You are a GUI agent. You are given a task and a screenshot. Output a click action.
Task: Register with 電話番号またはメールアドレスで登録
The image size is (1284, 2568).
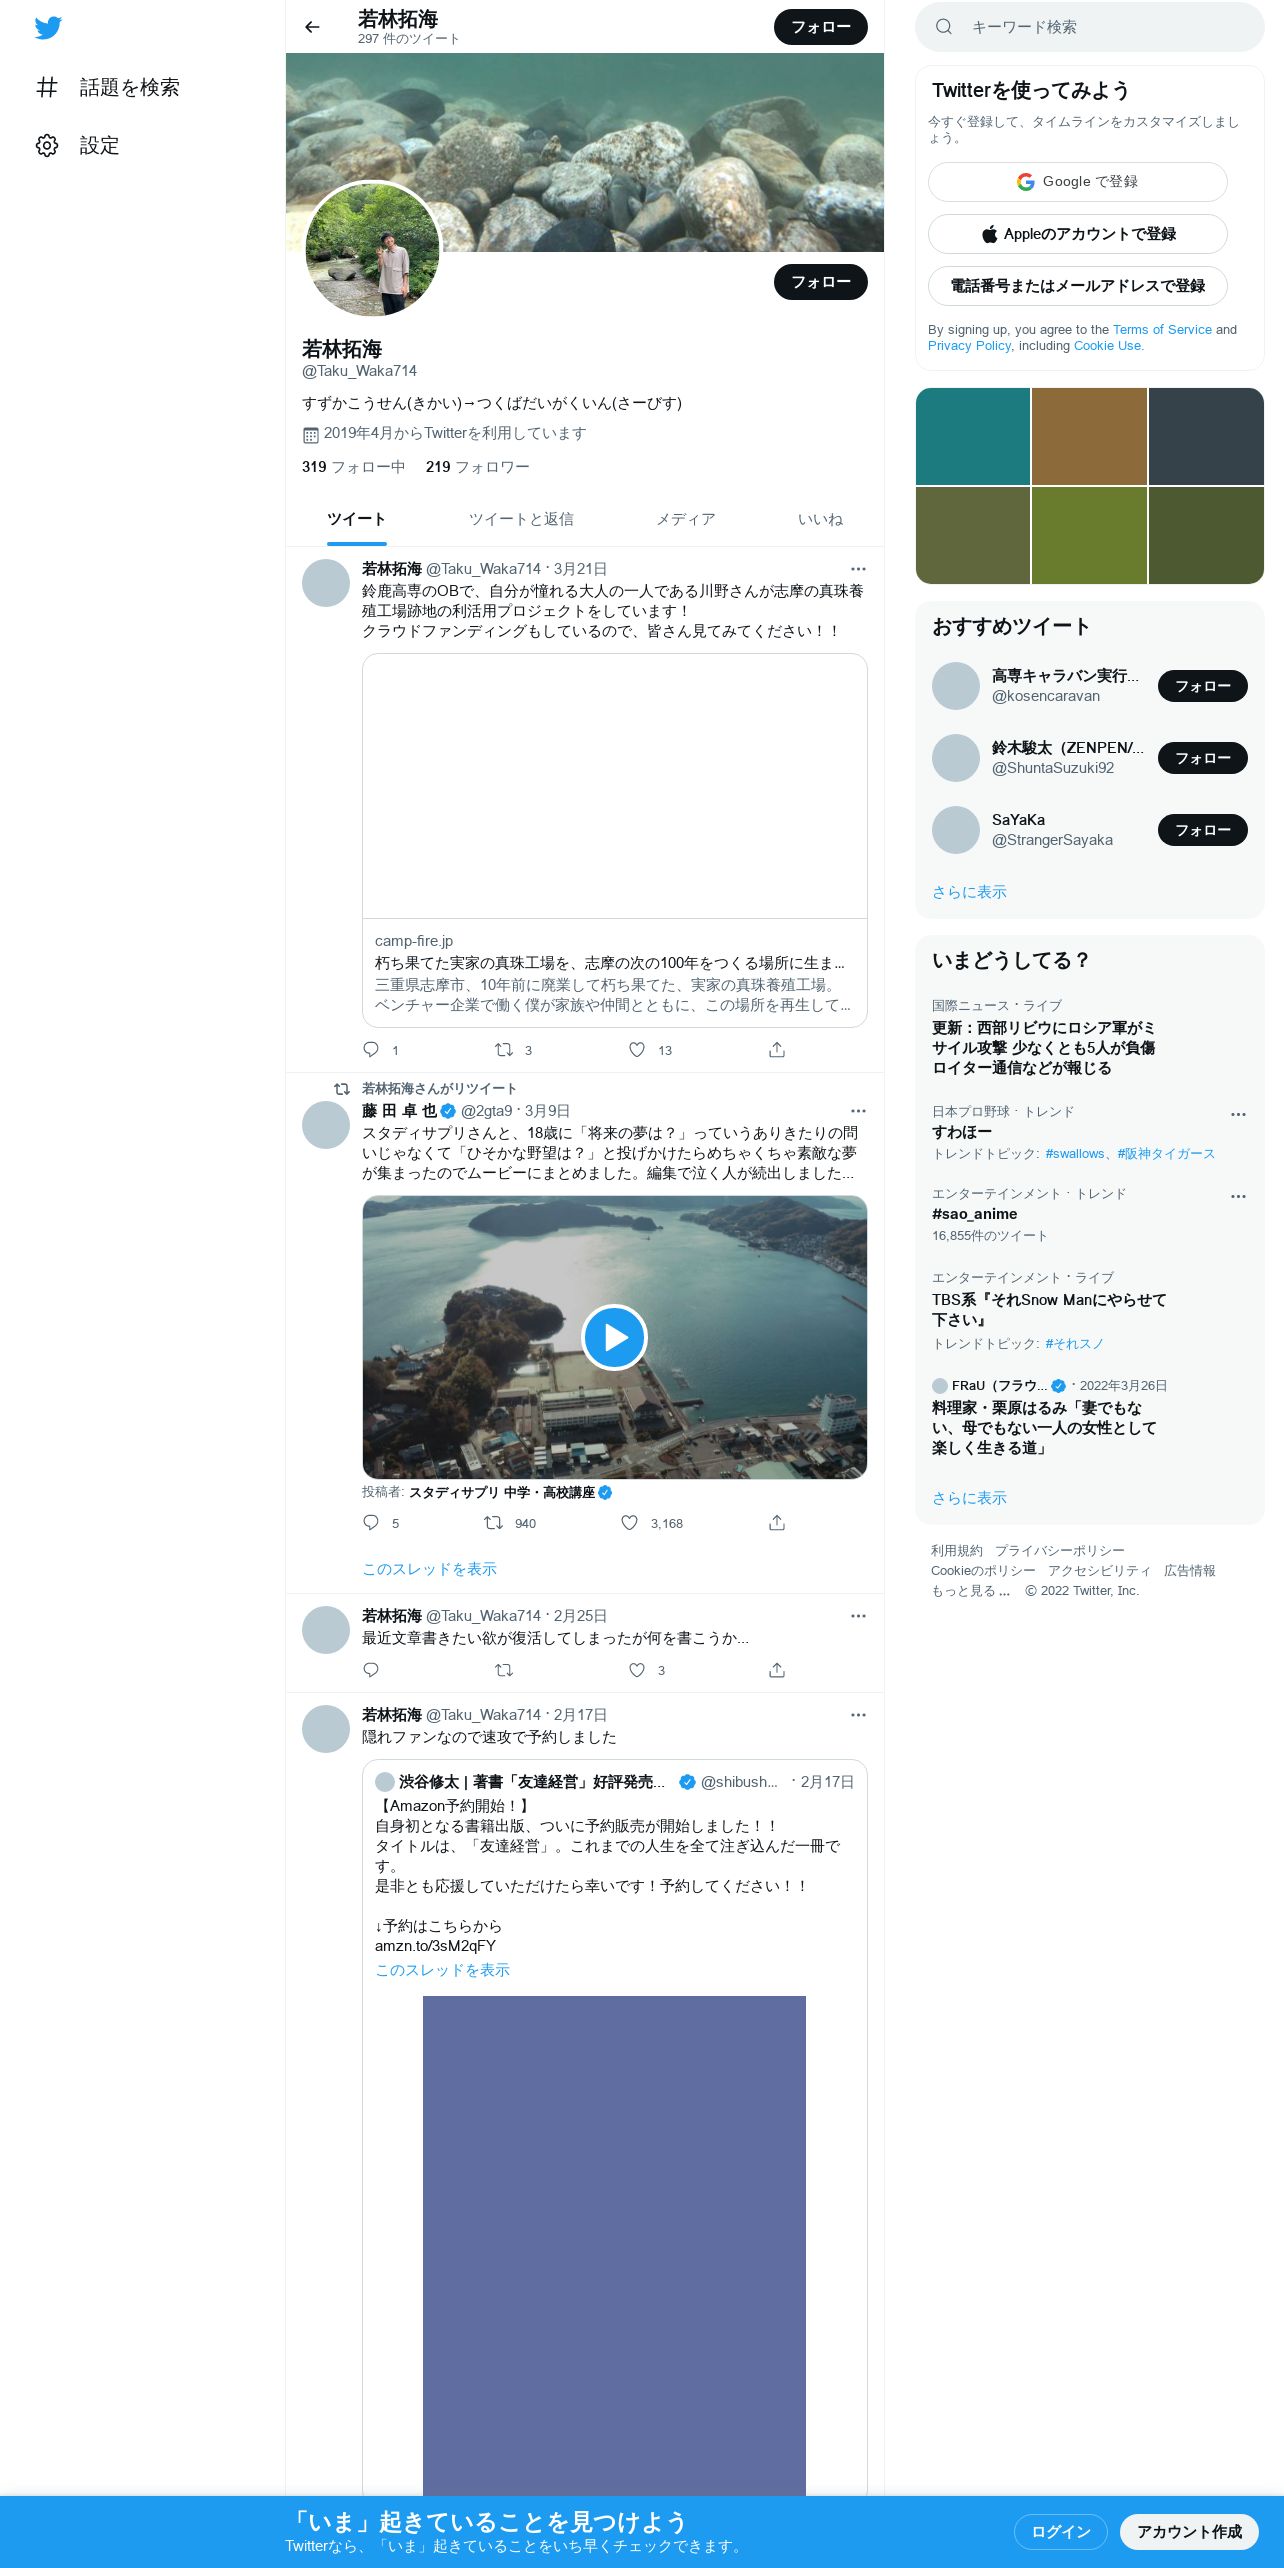click(1078, 286)
